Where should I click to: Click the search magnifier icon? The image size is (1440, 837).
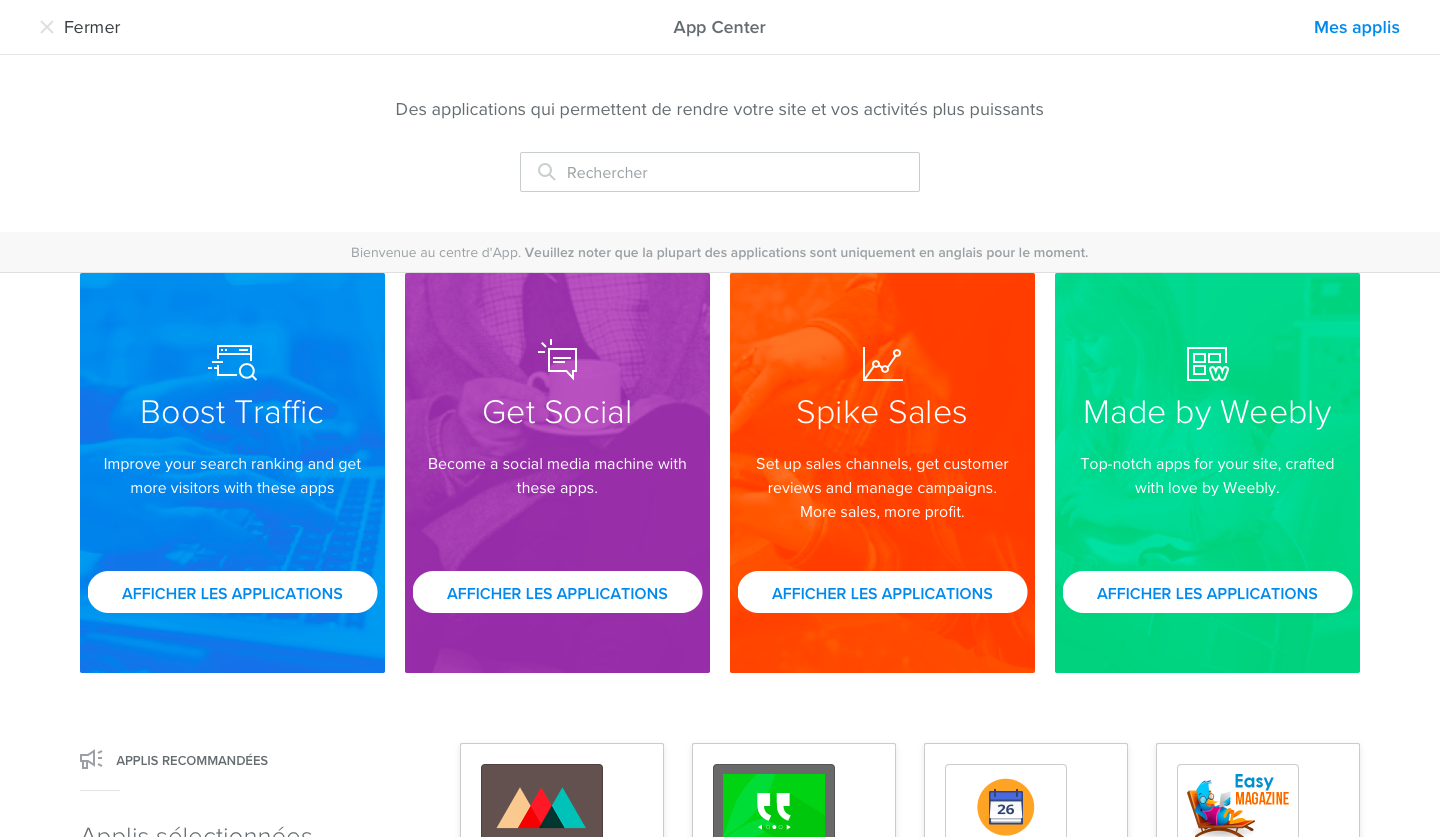[547, 172]
